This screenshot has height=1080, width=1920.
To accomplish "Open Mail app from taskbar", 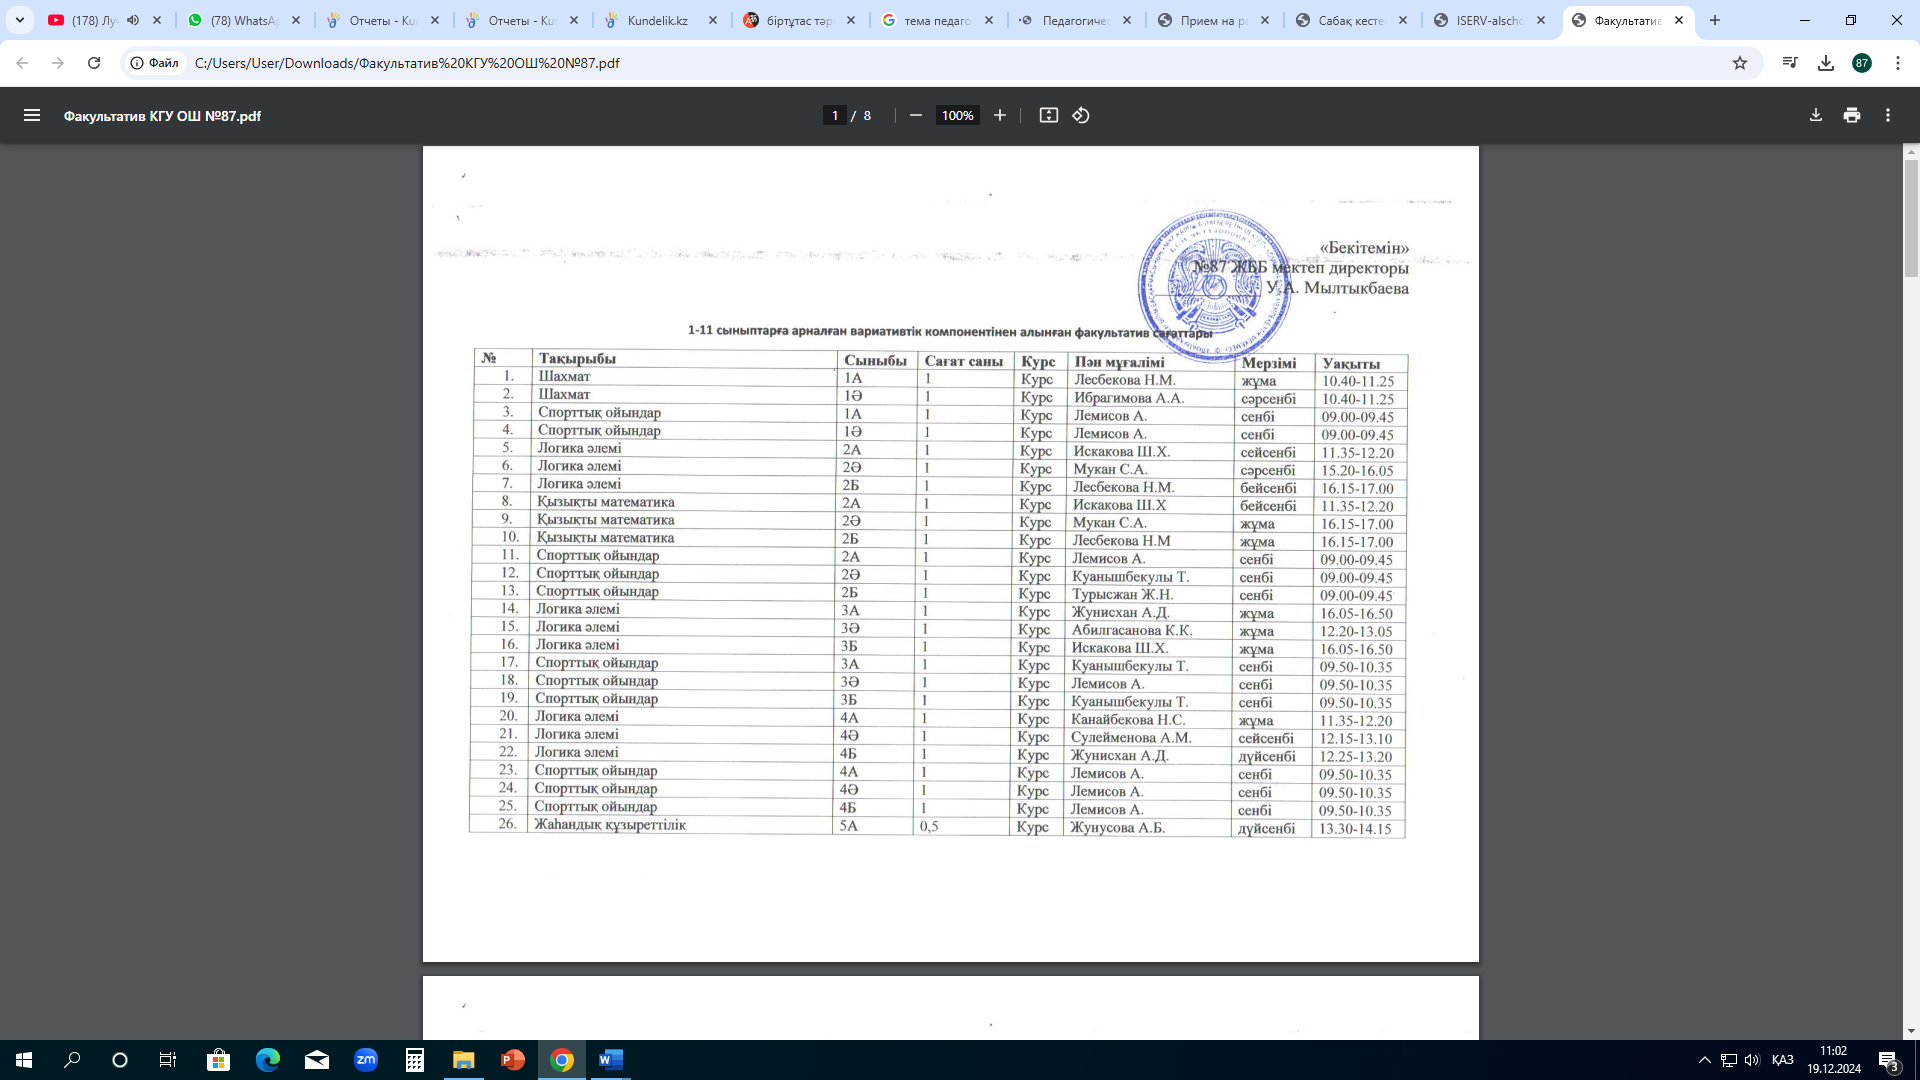I will pyautogui.click(x=316, y=1060).
